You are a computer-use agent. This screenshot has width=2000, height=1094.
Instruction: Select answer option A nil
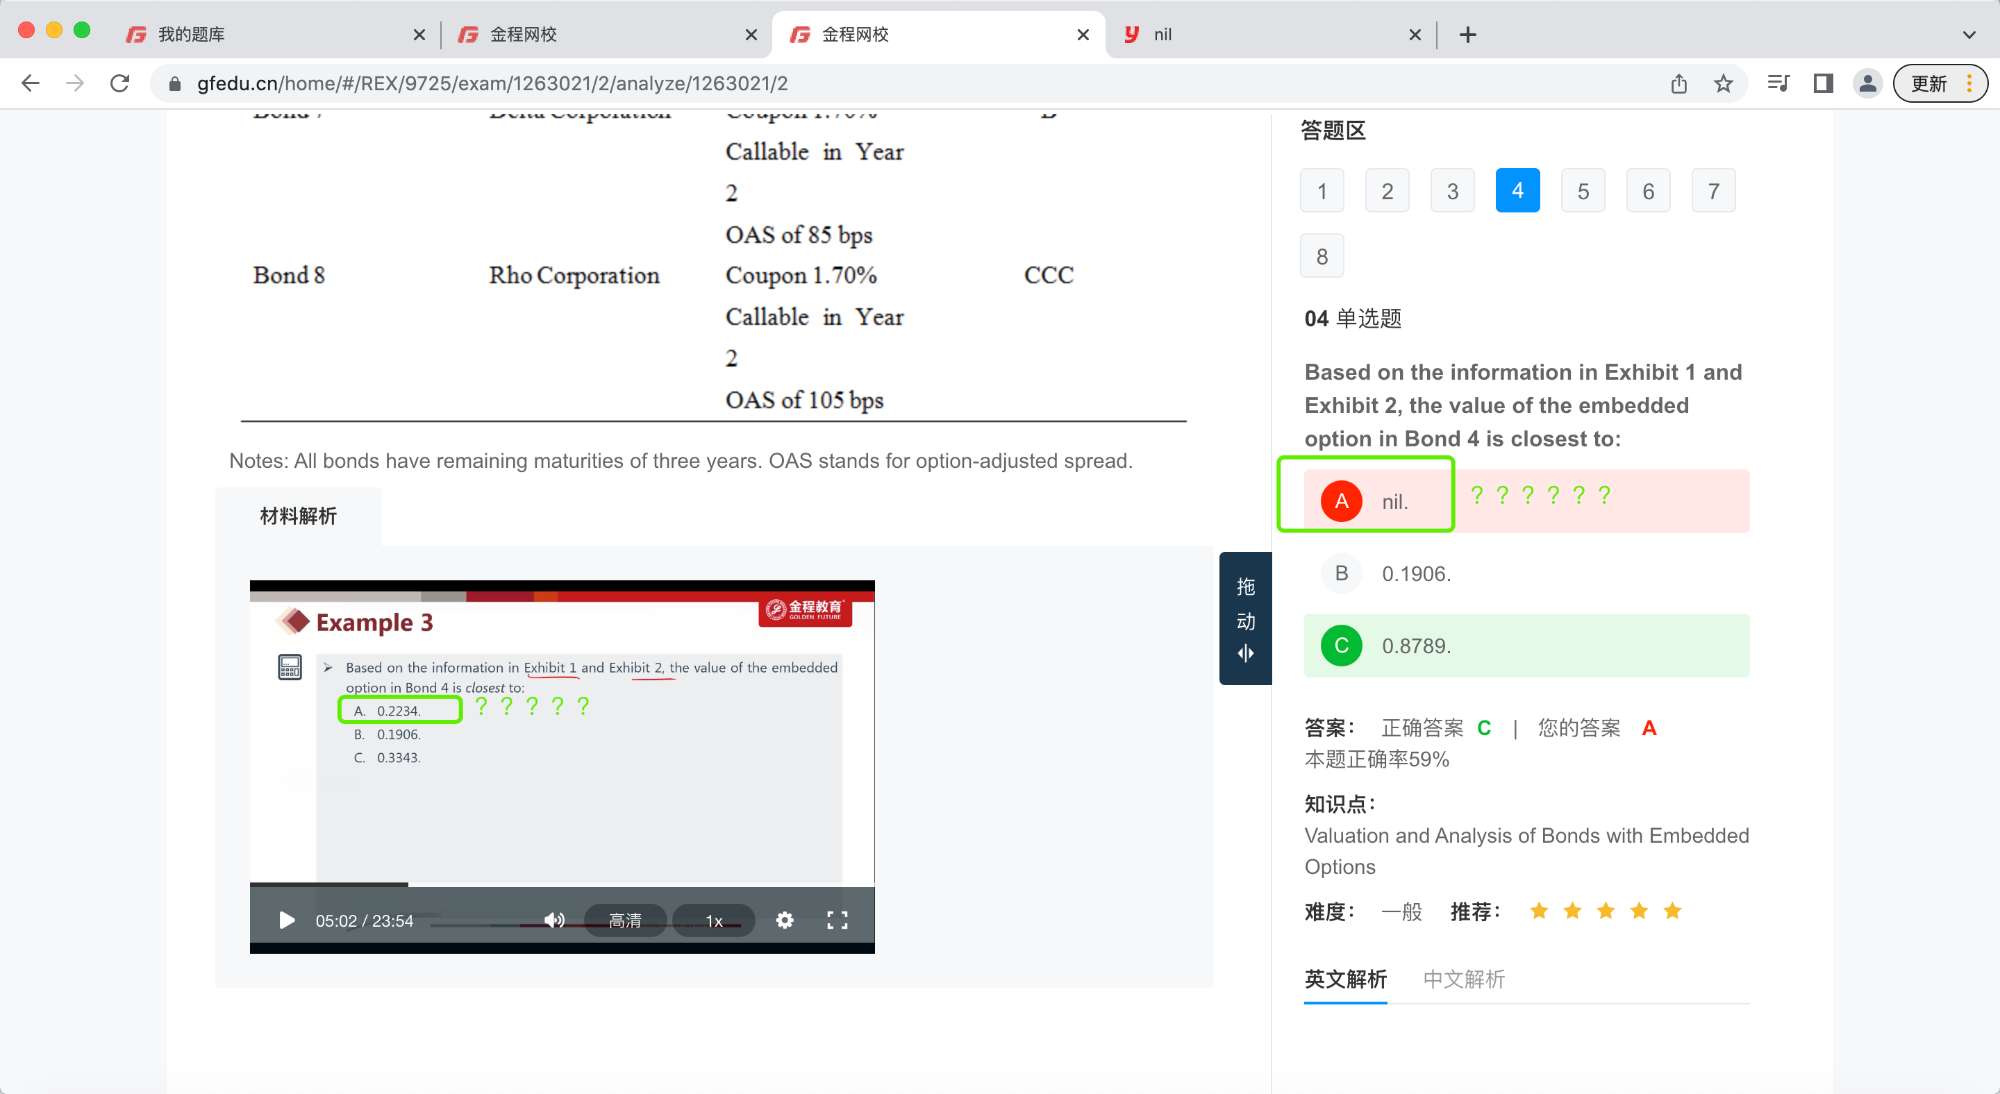click(1341, 501)
